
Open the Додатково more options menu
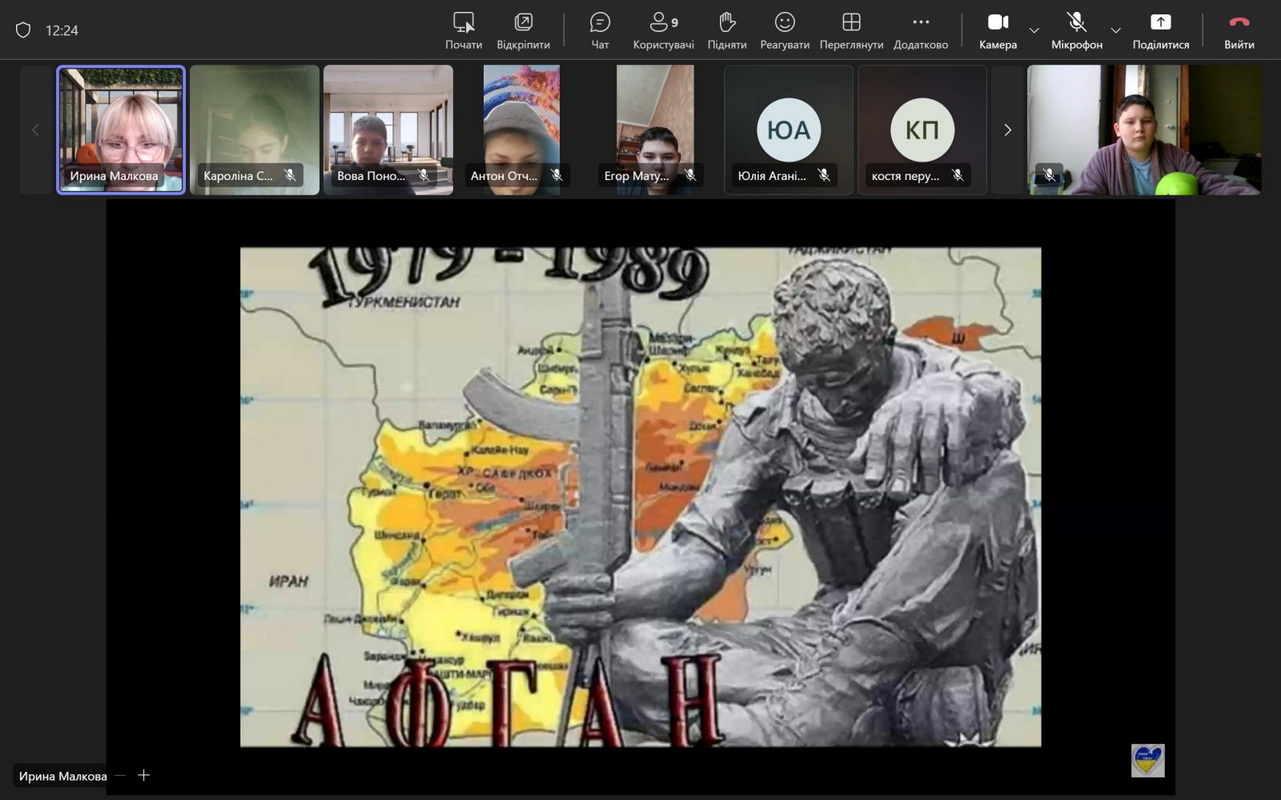click(x=920, y=30)
